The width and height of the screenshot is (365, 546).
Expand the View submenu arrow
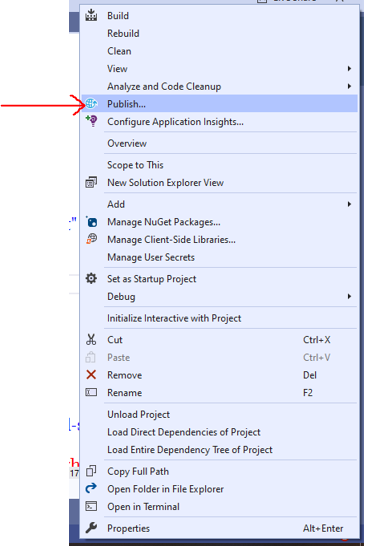coord(349,68)
